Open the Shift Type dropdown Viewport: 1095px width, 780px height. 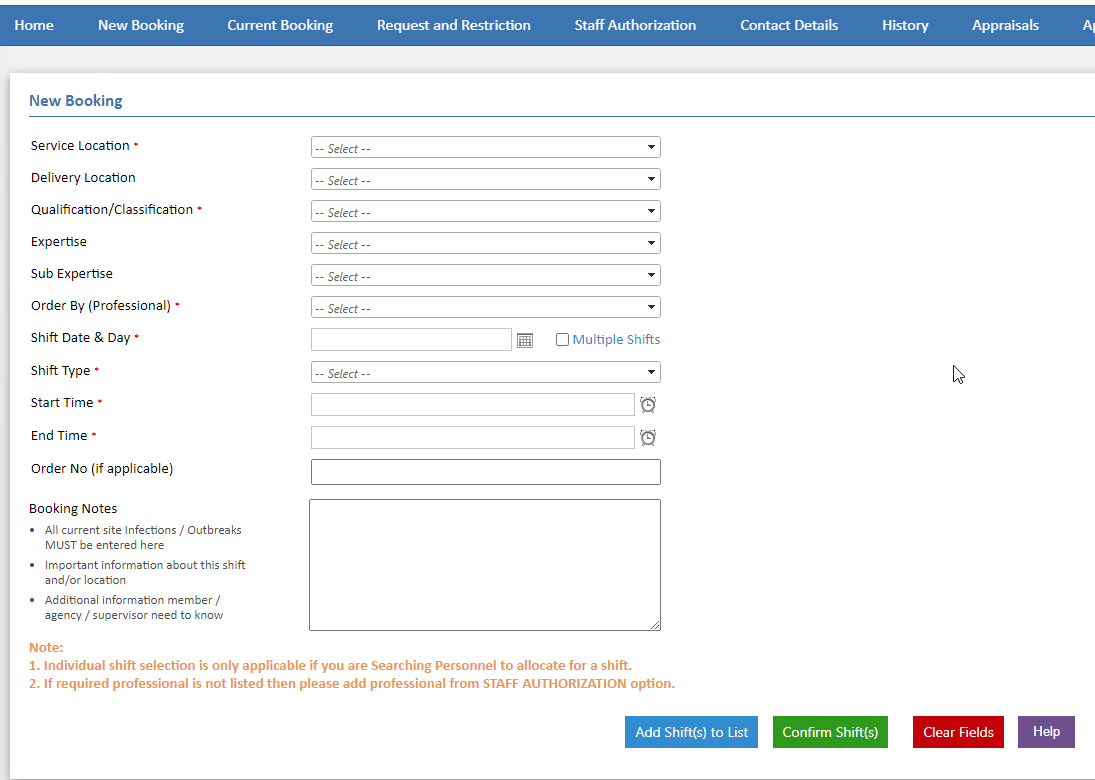(x=485, y=372)
